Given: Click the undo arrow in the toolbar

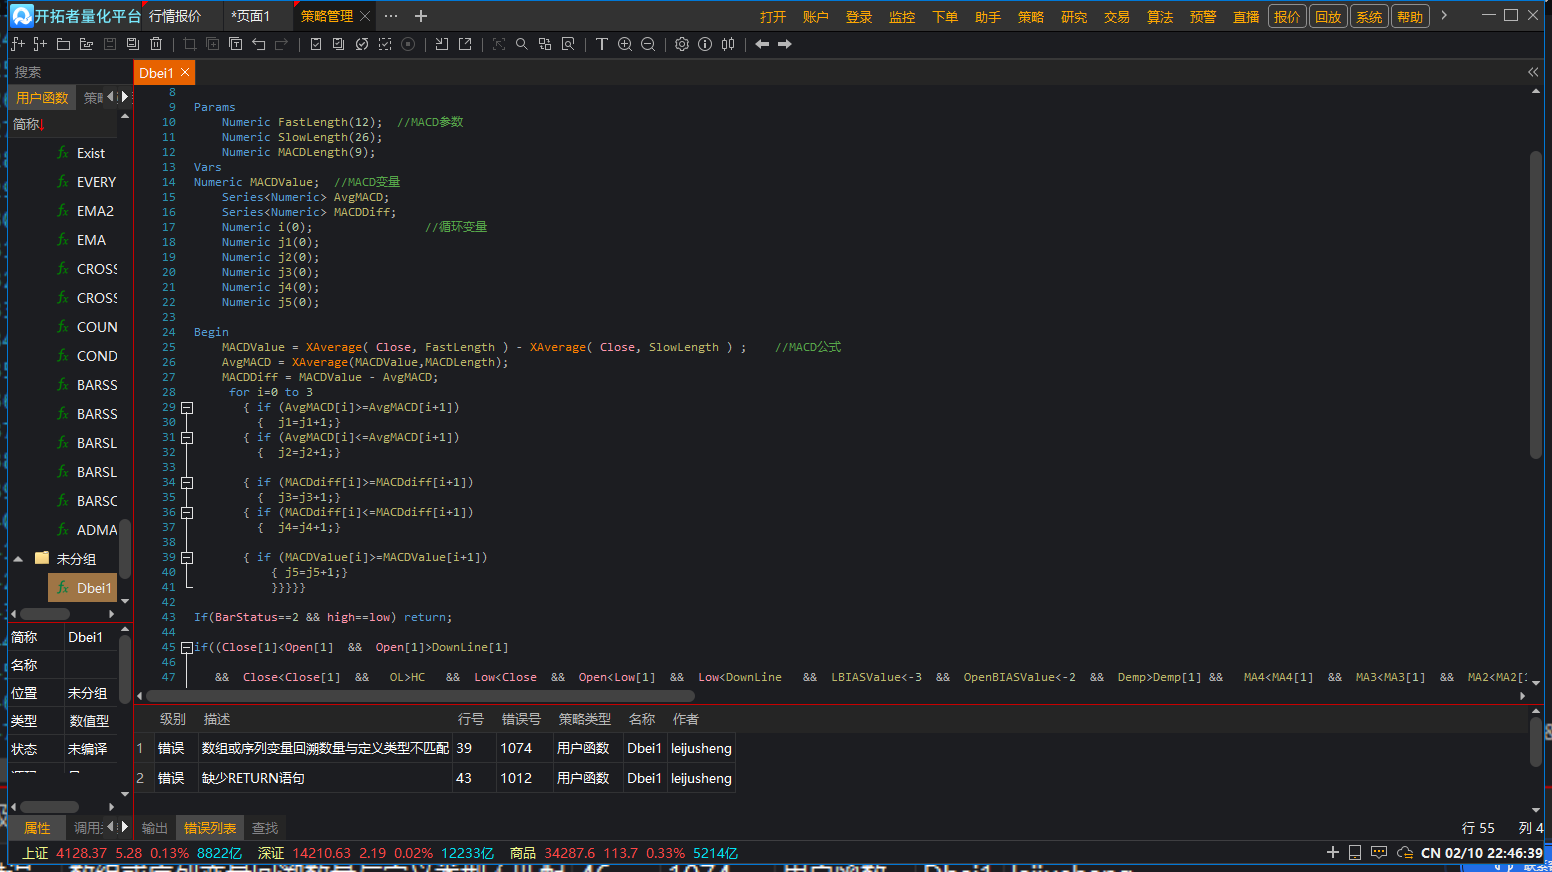Looking at the screenshot, I should point(259,44).
